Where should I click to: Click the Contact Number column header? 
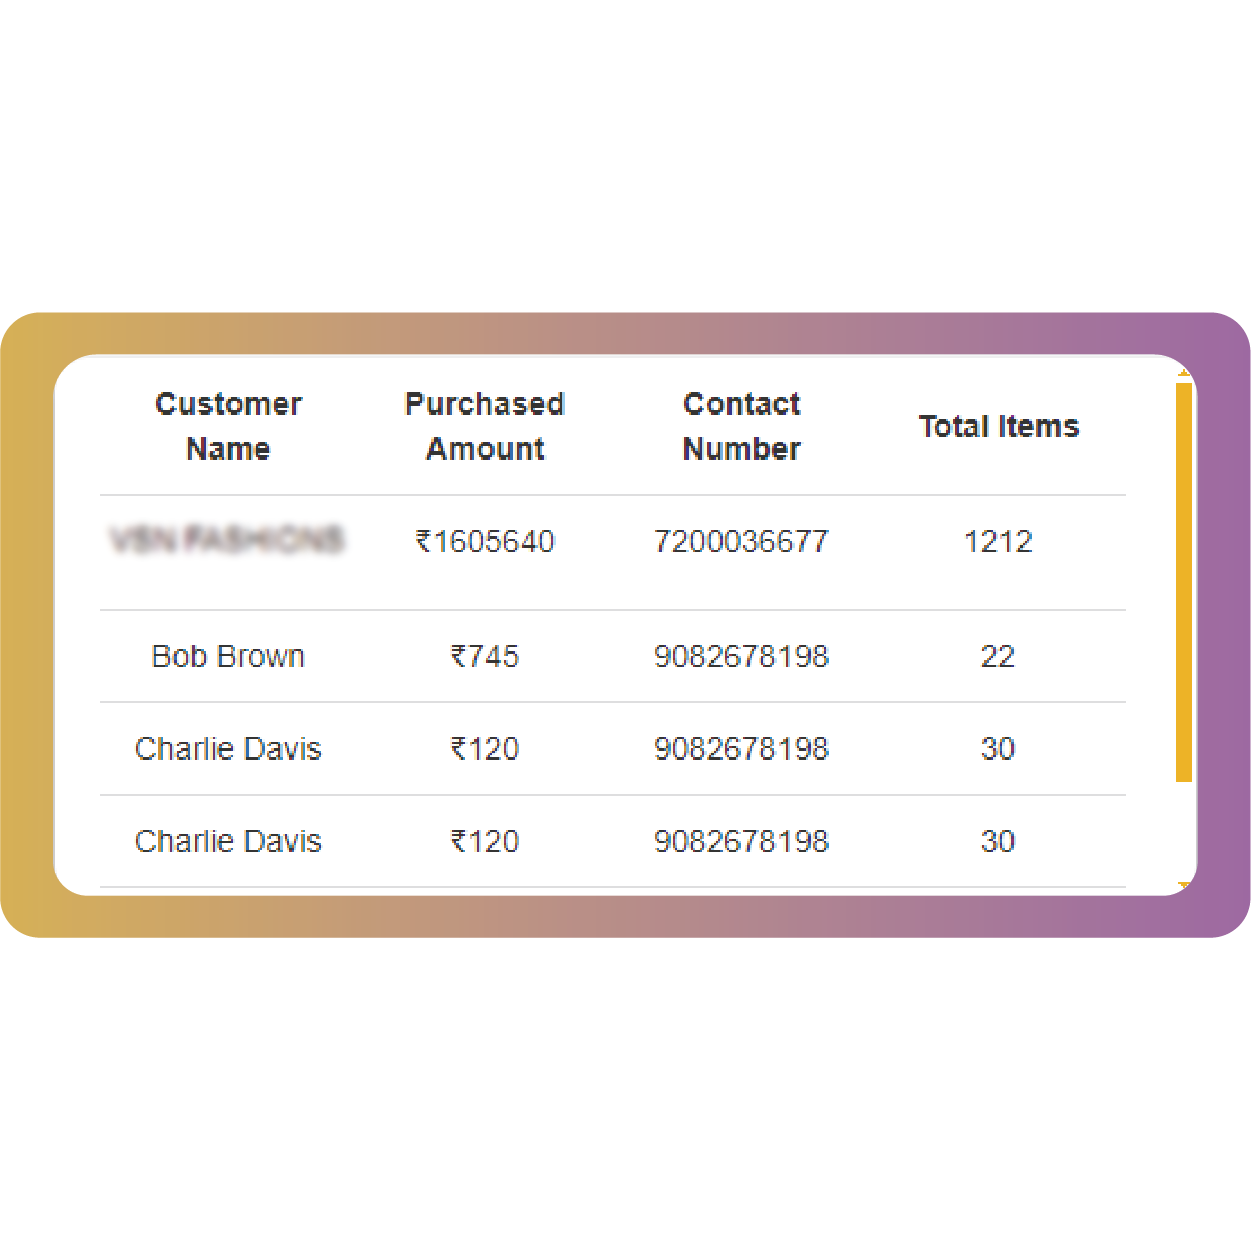click(x=741, y=426)
